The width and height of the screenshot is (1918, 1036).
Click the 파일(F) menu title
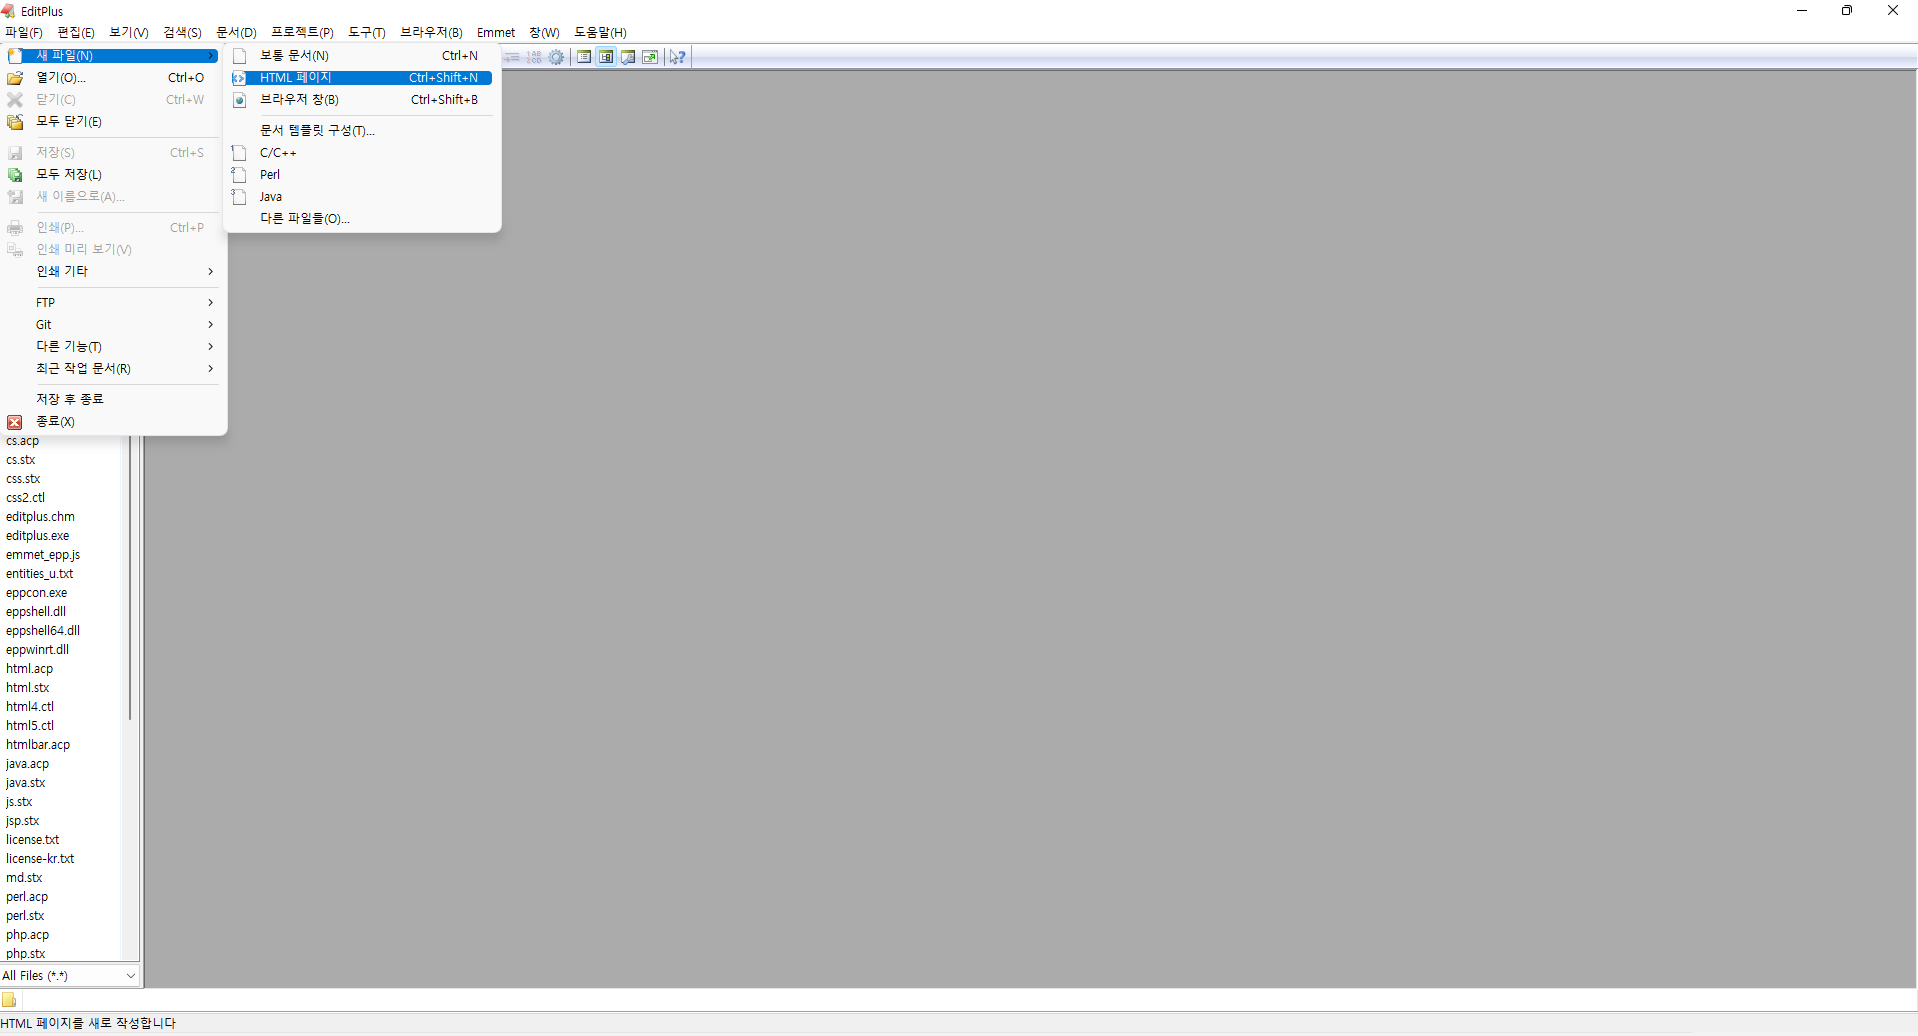tap(24, 33)
